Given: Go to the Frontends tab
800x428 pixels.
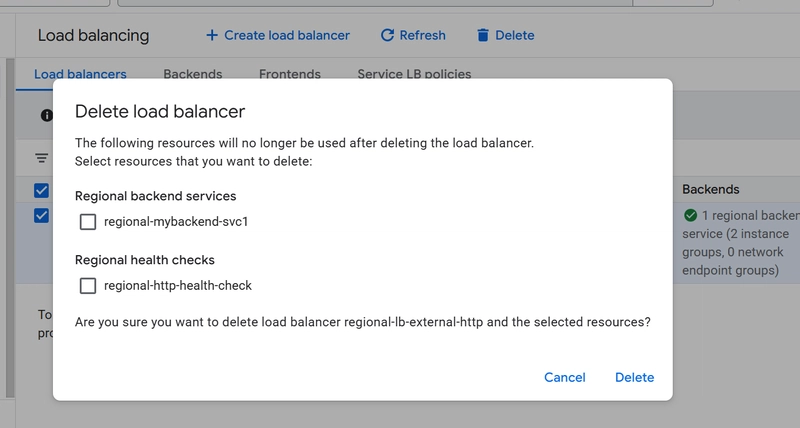Looking at the screenshot, I should click(290, 74).
